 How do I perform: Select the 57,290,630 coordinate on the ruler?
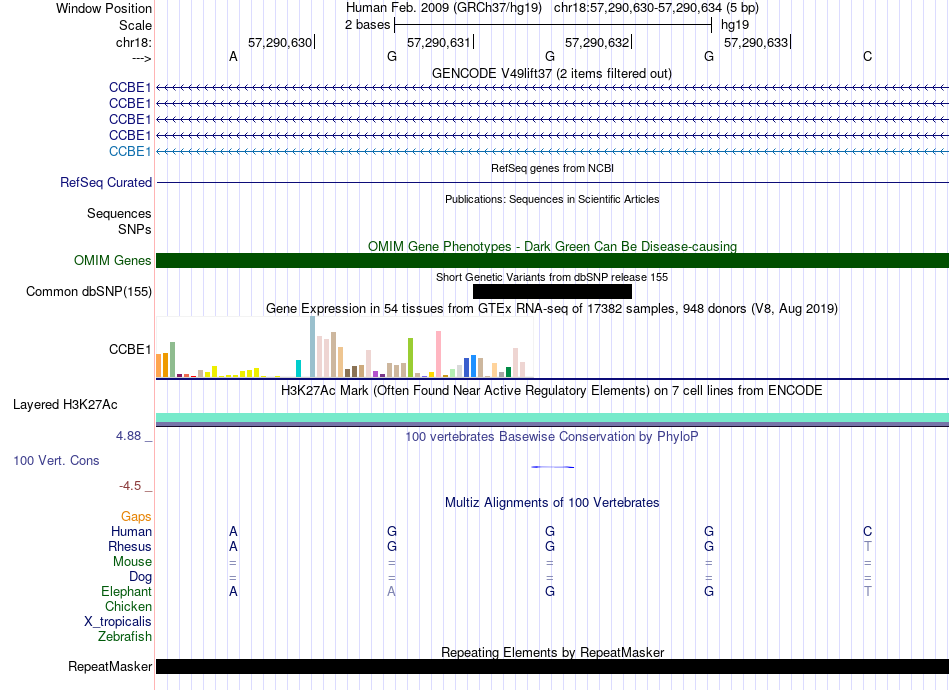[x=280, y=42]
